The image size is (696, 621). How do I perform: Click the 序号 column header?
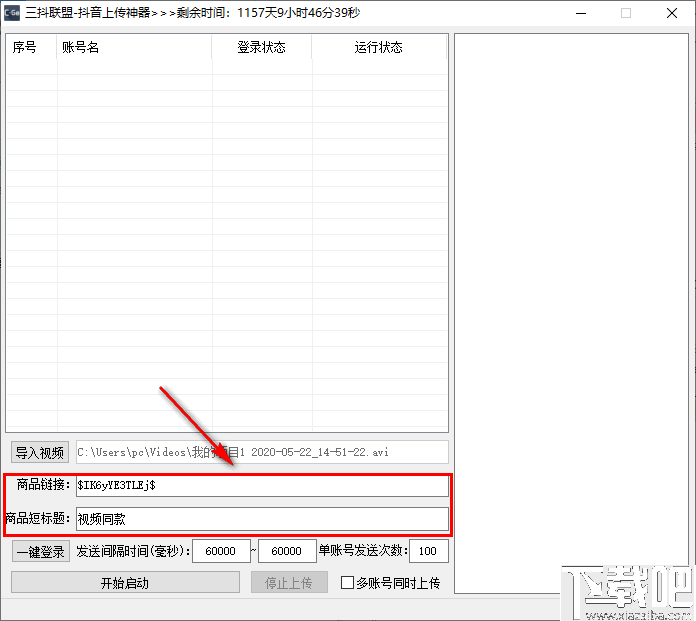click(x=31, y=47)
